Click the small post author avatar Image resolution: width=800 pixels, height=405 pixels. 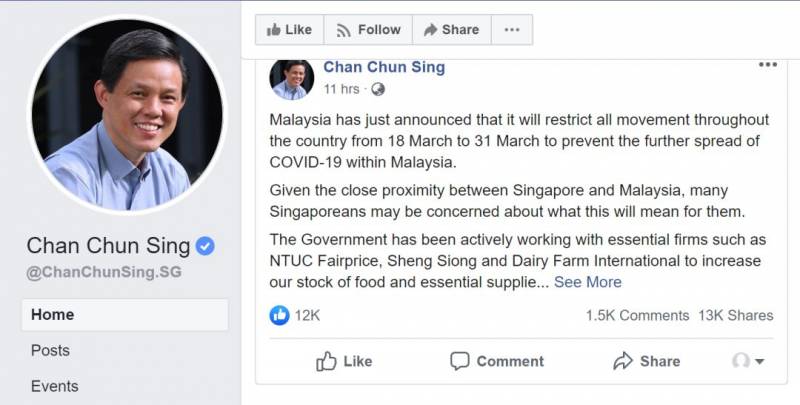click(x=291, y=78)
